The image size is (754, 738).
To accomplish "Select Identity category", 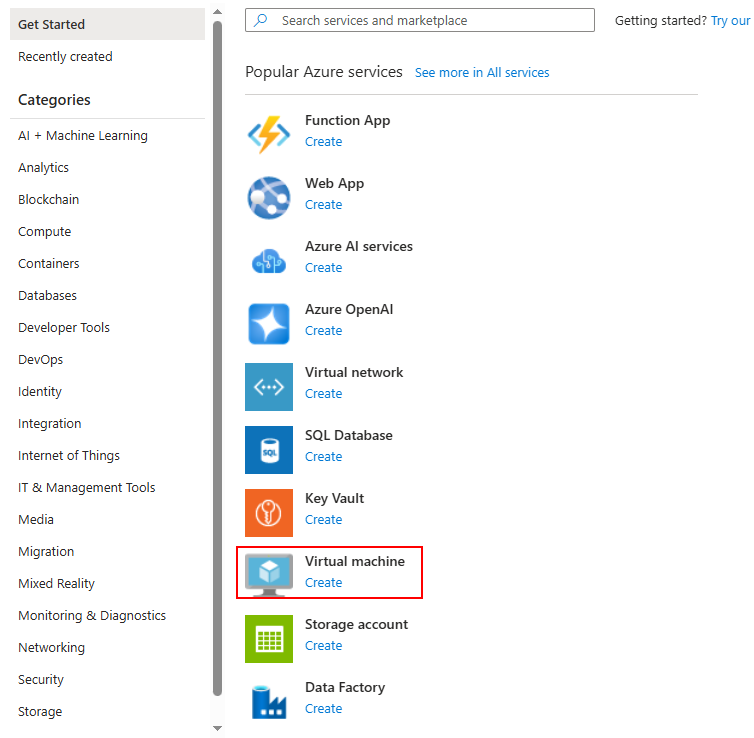I will (40, 392).
